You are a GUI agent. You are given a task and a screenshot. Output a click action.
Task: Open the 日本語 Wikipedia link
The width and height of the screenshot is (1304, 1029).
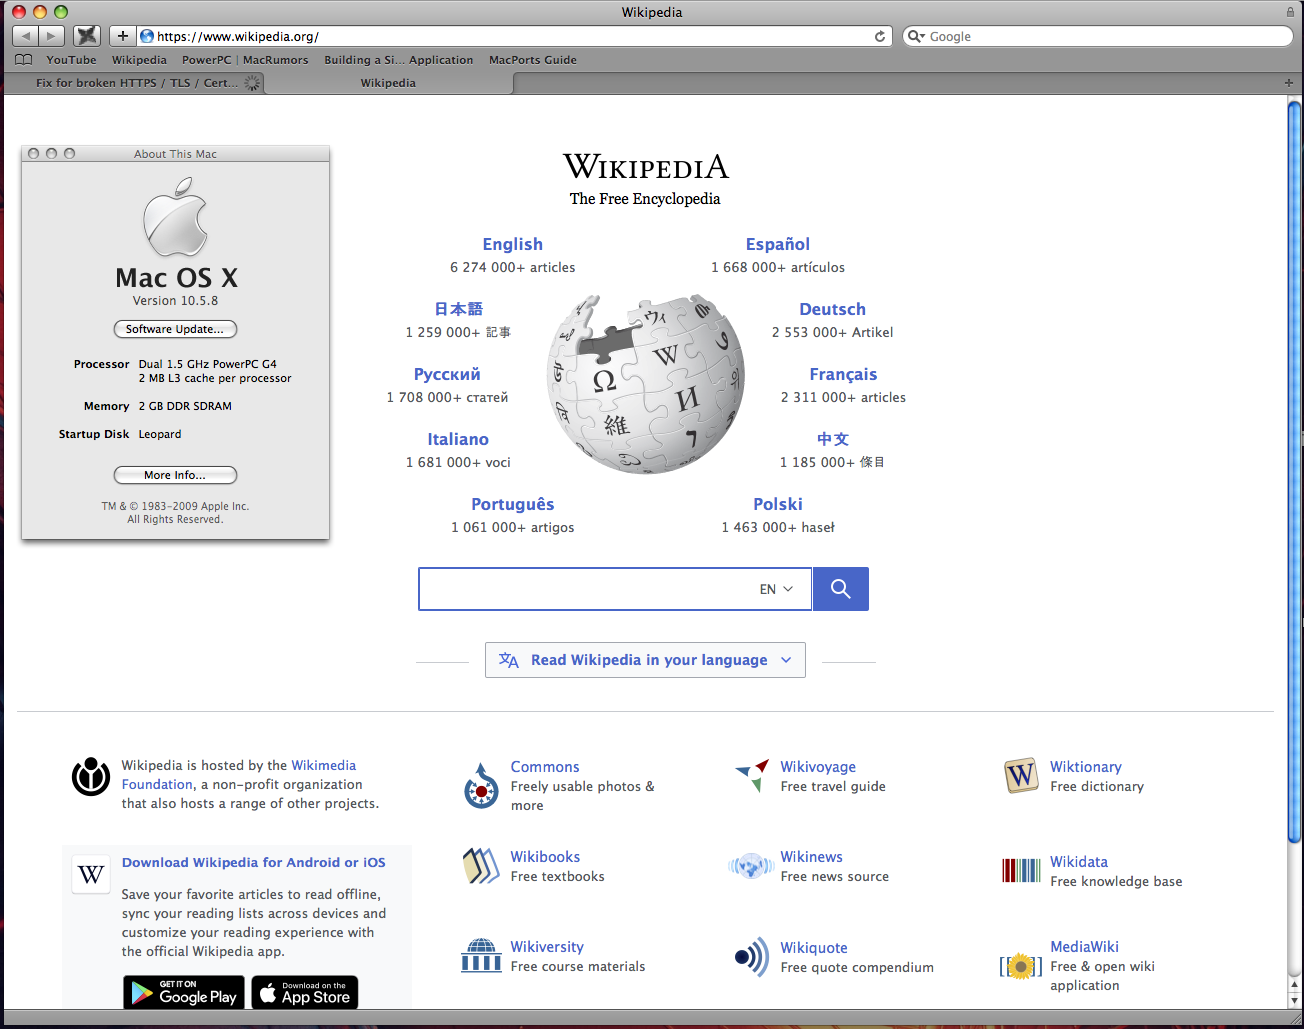click(x=458, y=309)
